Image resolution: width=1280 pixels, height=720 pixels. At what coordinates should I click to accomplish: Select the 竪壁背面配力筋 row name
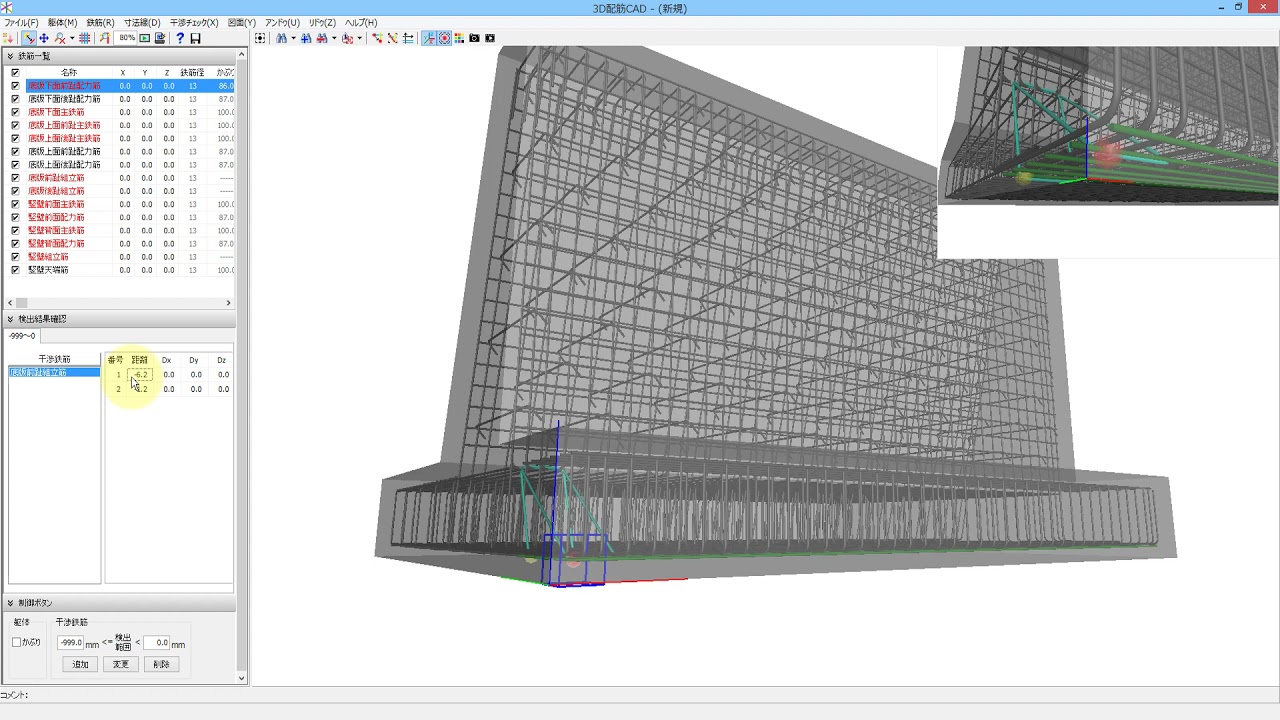[x=56, y=244]
